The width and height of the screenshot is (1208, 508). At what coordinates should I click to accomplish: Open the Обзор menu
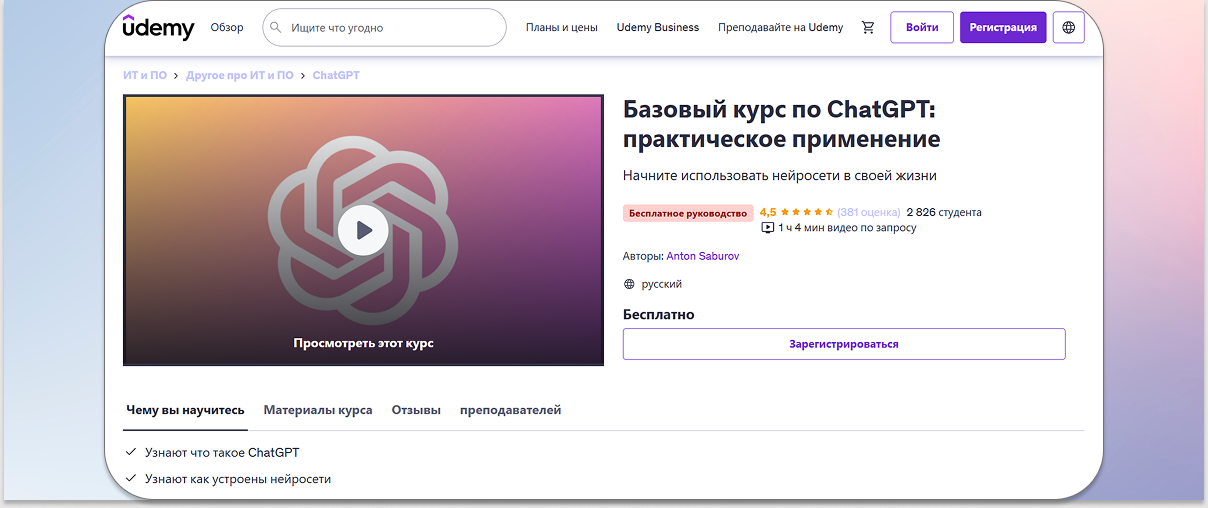click(227, 27)
